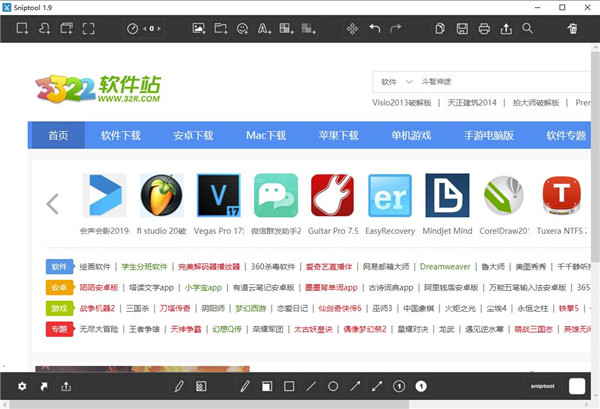Image resolution: width=600 pixels, height=409 pixels.
Task: Choose the double-headed arrow tool
Action: coord(376,386)
